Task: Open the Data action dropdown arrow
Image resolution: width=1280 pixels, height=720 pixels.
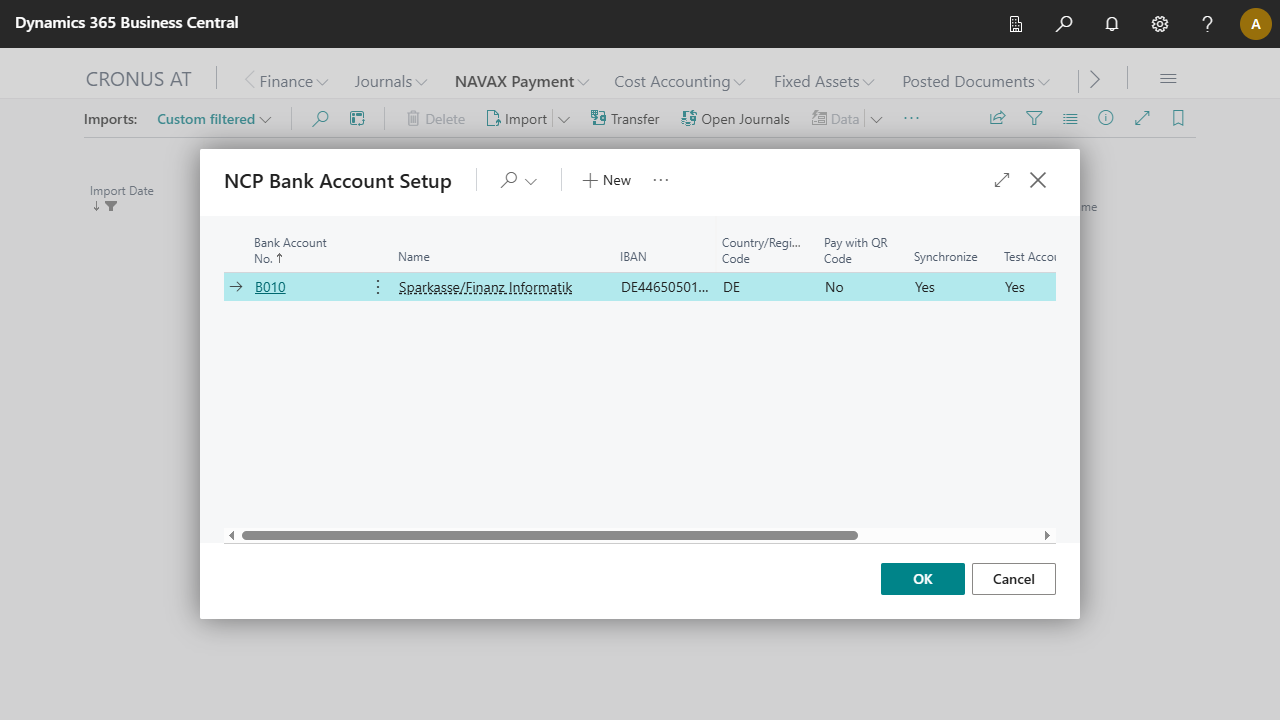Action: (876, 119)
